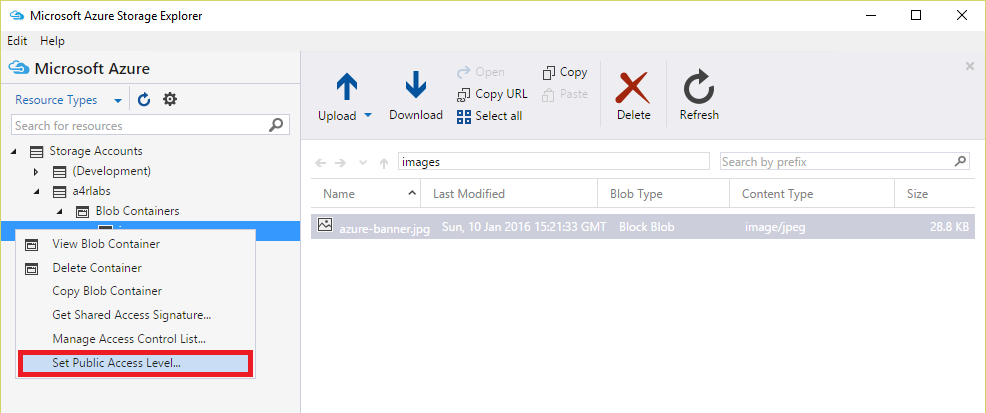The height and width of the screenshot is (413, 986).
Task: Click the red Delete X icon
Action: [x=633, y=87]
